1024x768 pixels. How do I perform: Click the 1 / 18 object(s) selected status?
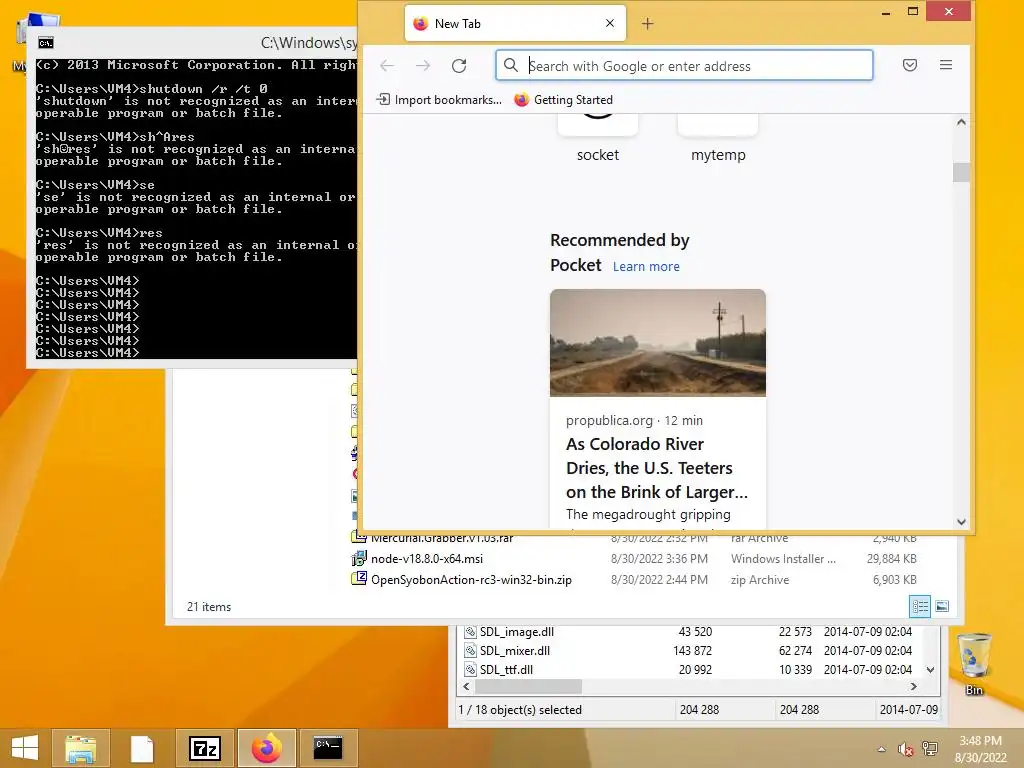(520, 710)
